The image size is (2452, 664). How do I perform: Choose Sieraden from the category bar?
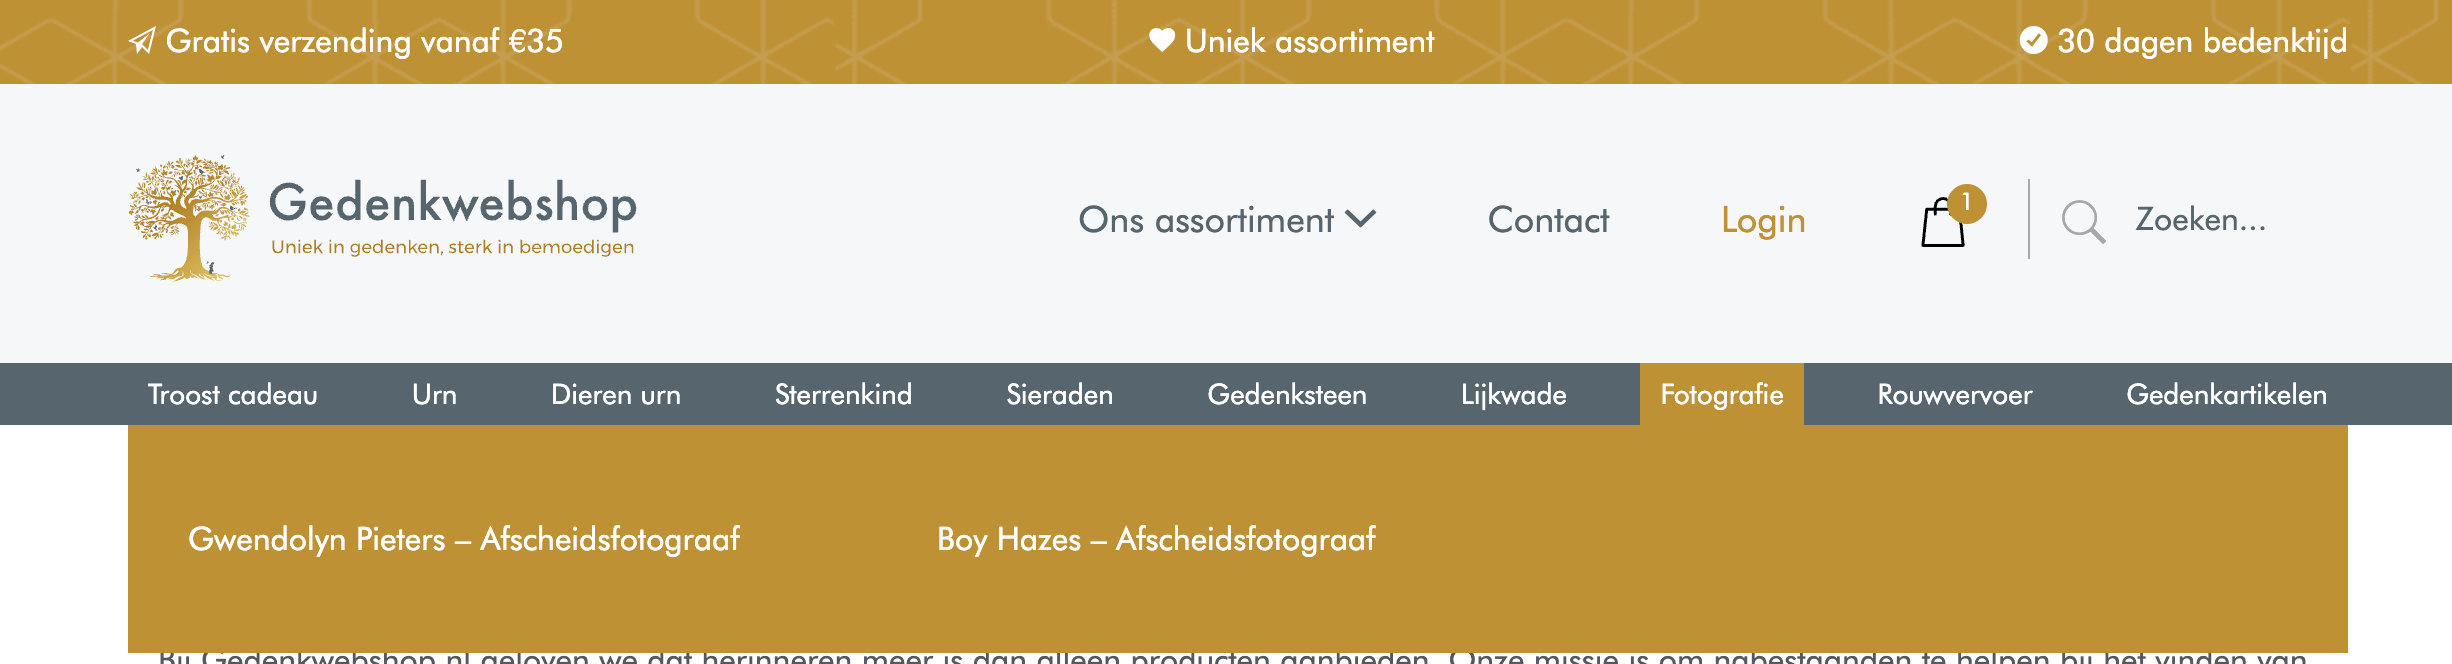point(1059,394)
